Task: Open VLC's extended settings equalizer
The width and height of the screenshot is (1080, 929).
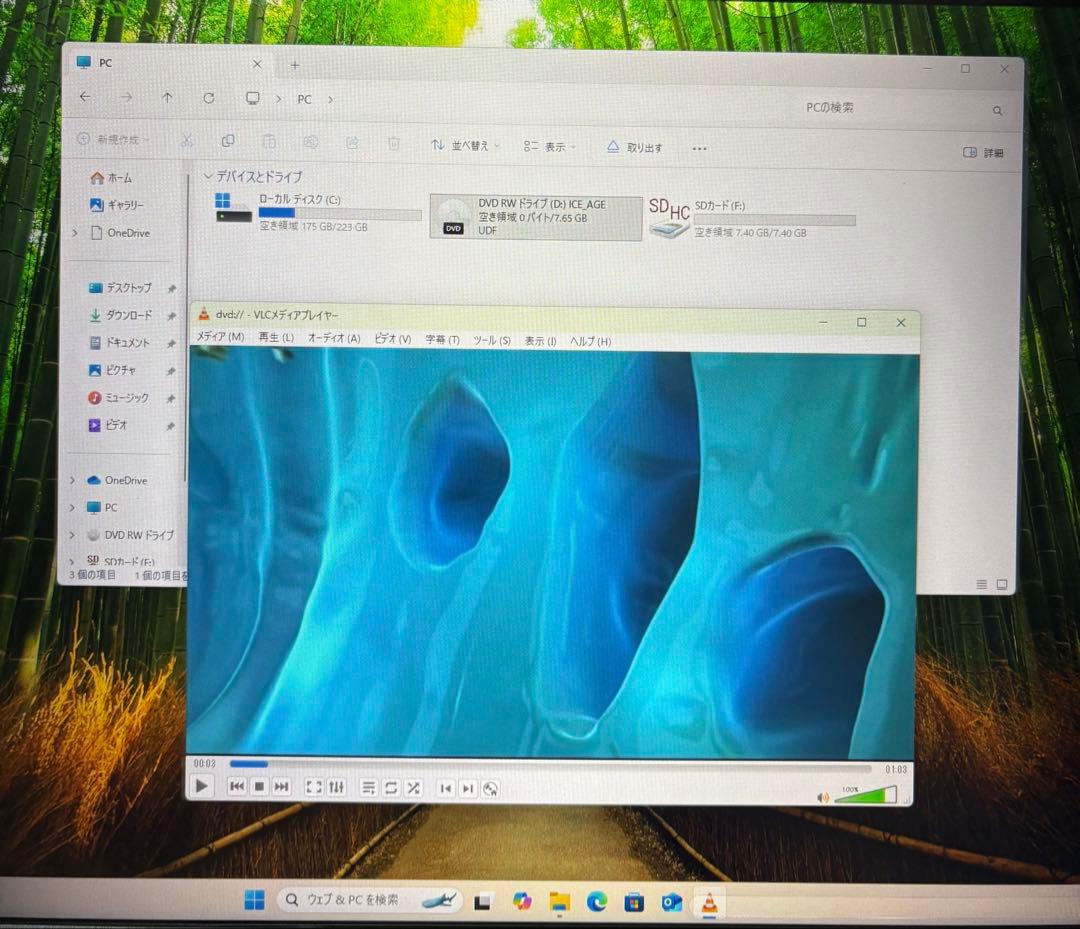Action: pos(337,787)
